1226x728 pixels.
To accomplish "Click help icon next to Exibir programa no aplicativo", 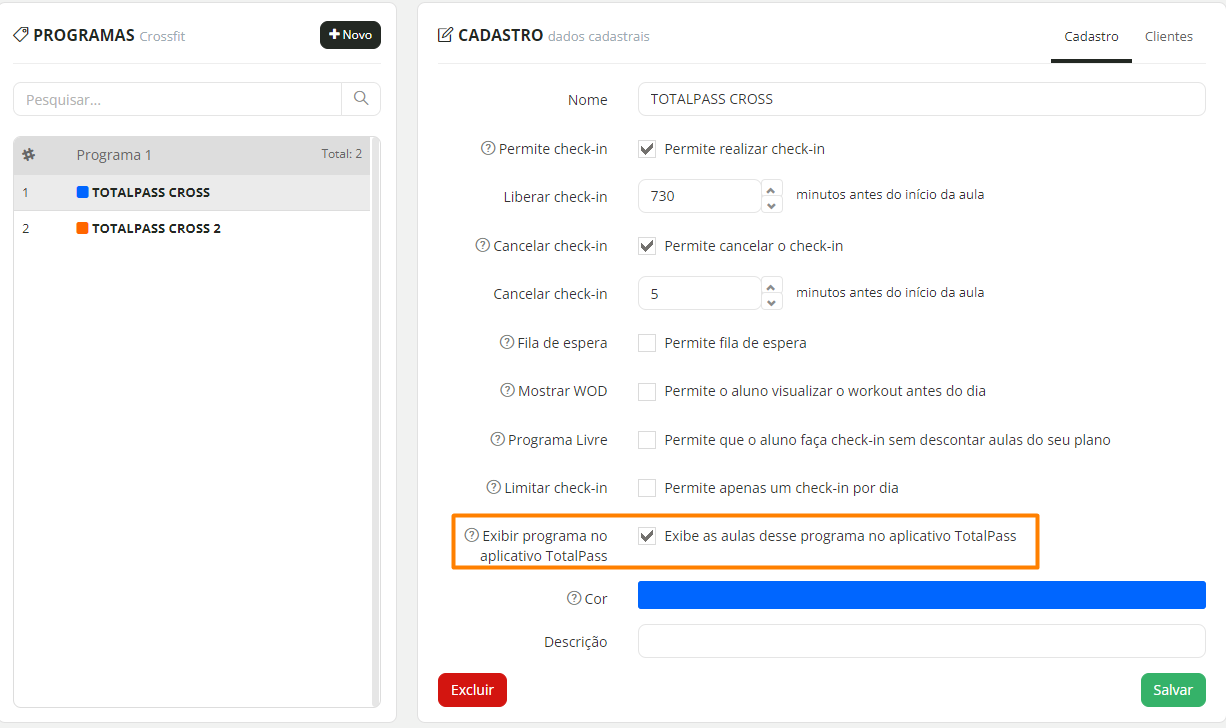I will click(472, 535).
